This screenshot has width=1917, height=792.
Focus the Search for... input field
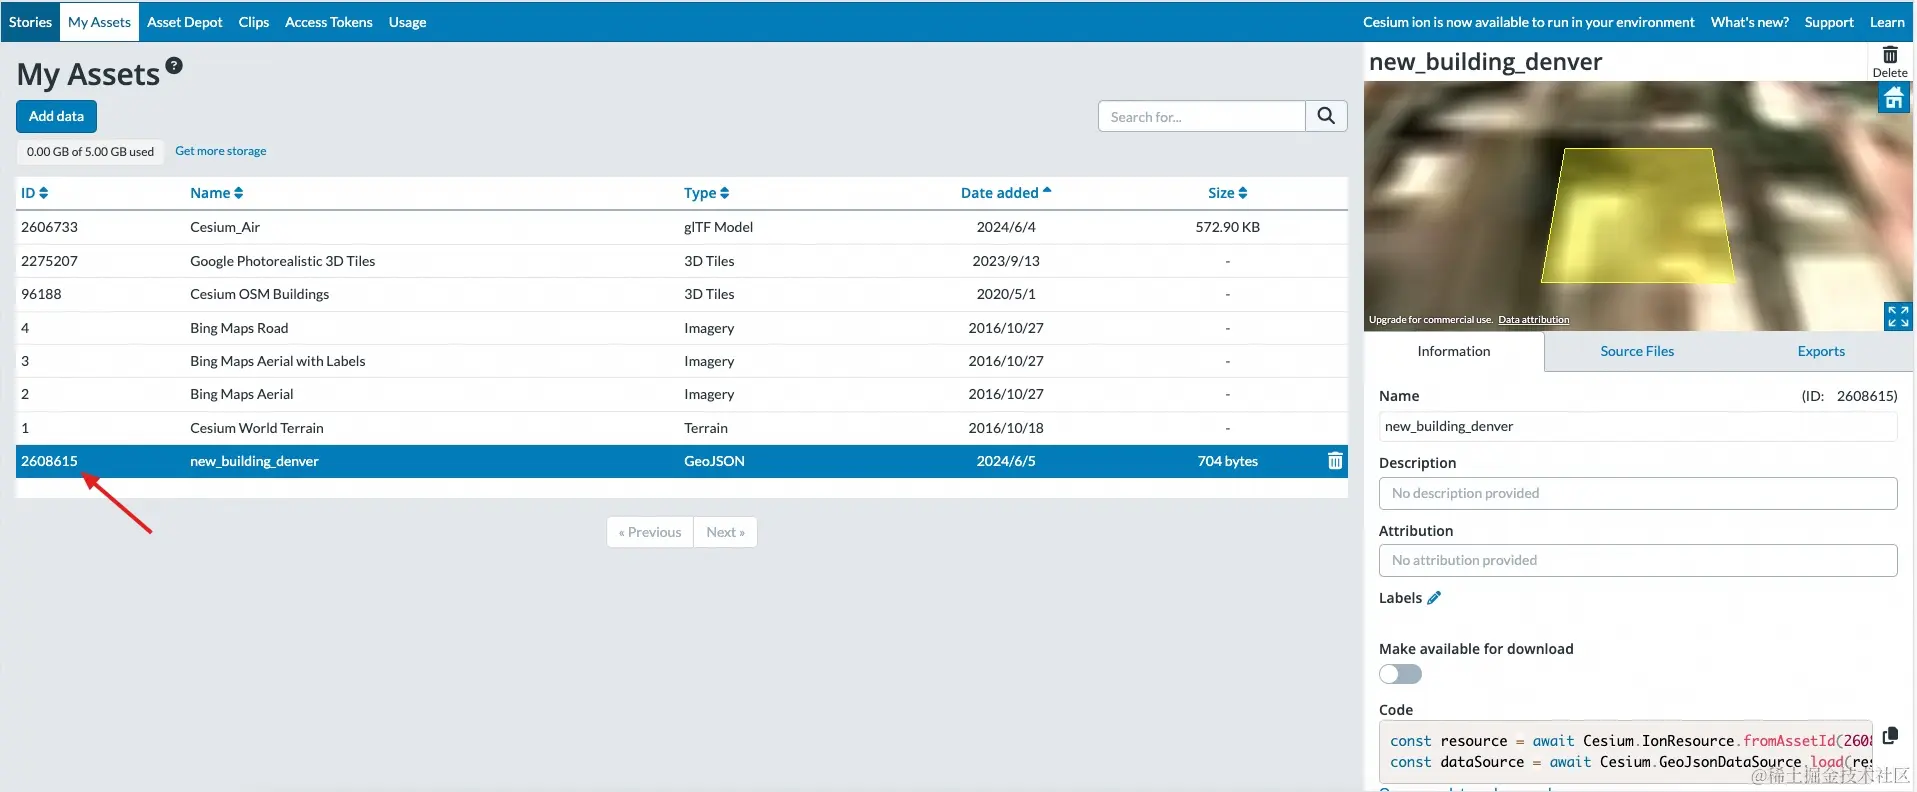coord(1202,116)
